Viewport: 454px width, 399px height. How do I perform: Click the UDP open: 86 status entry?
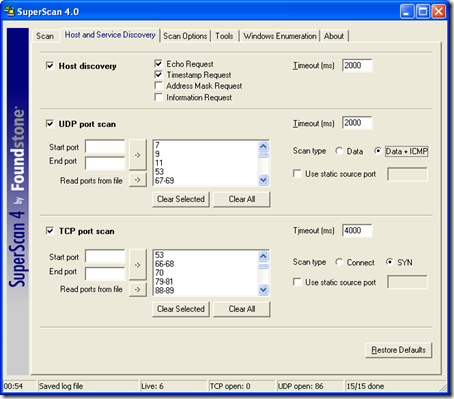click(309, 386)
